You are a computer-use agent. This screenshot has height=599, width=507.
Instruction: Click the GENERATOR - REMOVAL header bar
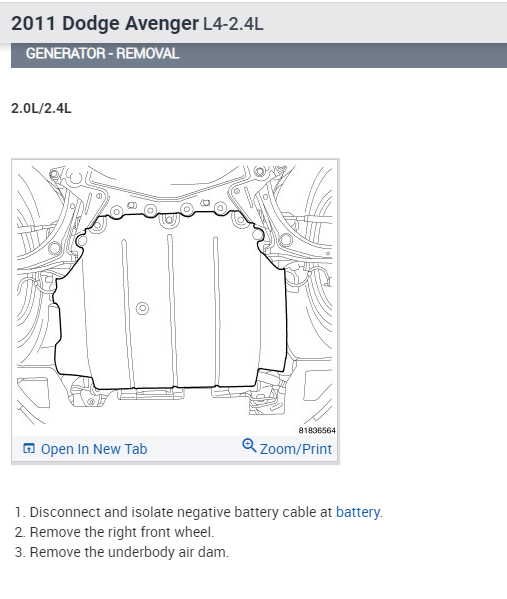pyautogui.click(x=259, y=55)
